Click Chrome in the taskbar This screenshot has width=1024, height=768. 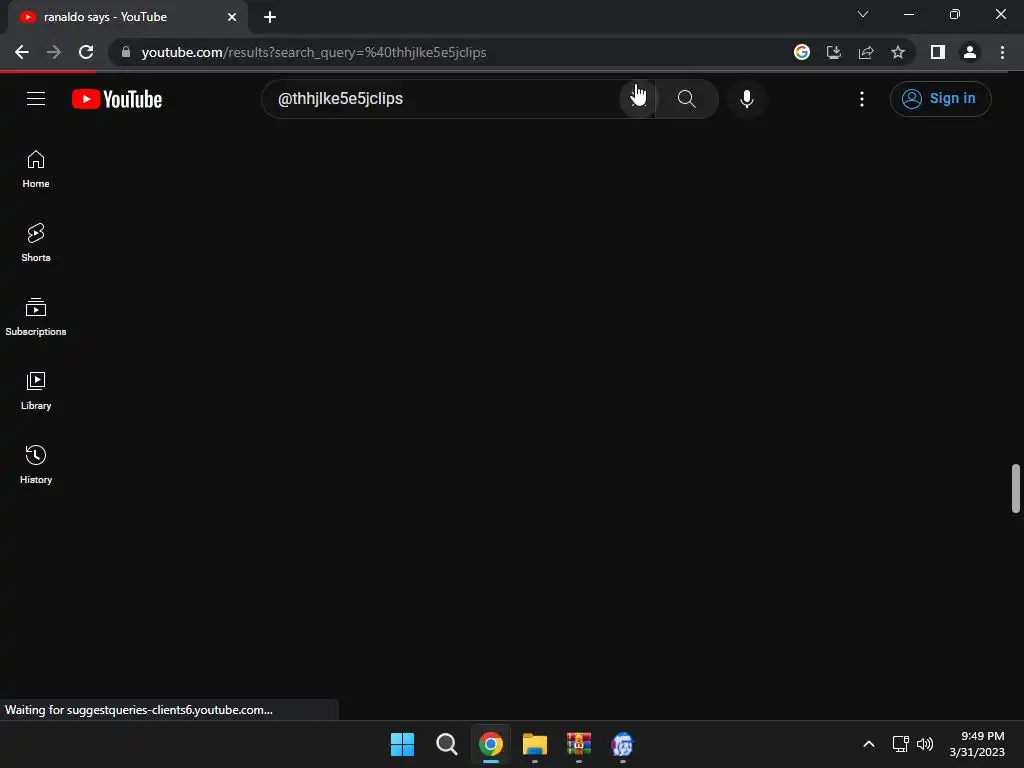click(490, 744)
